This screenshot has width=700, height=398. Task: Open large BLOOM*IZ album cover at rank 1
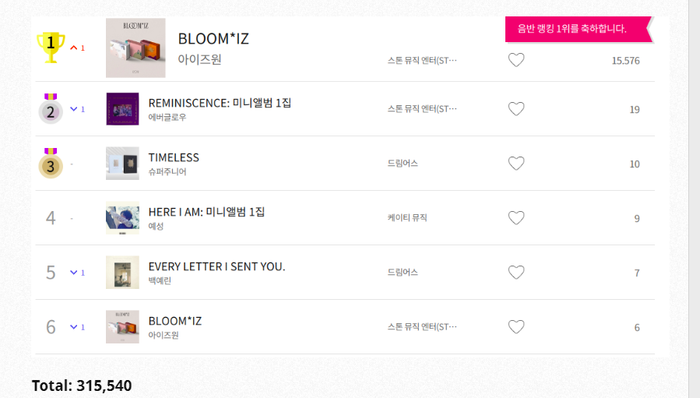[x=136, y=48]
